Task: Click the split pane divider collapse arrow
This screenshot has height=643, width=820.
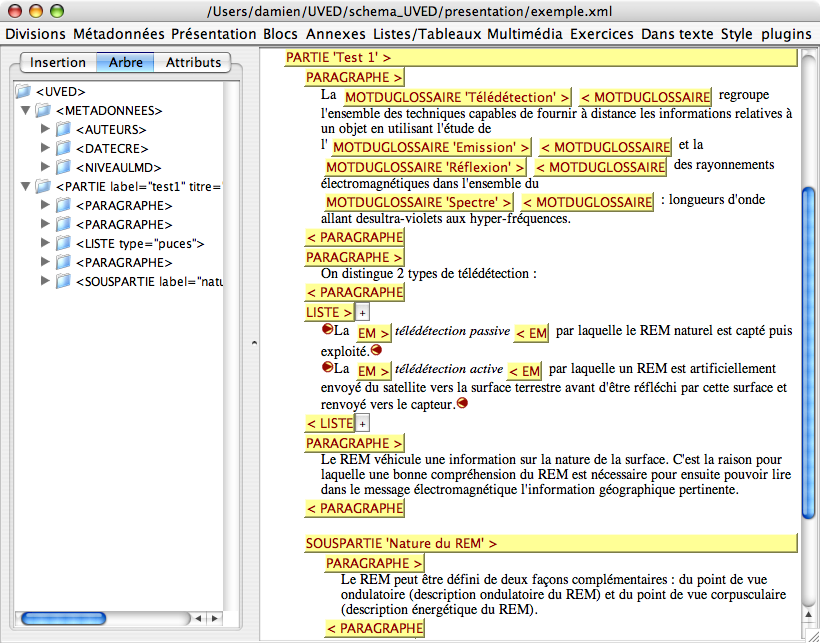Action: (x=252, y=342)
